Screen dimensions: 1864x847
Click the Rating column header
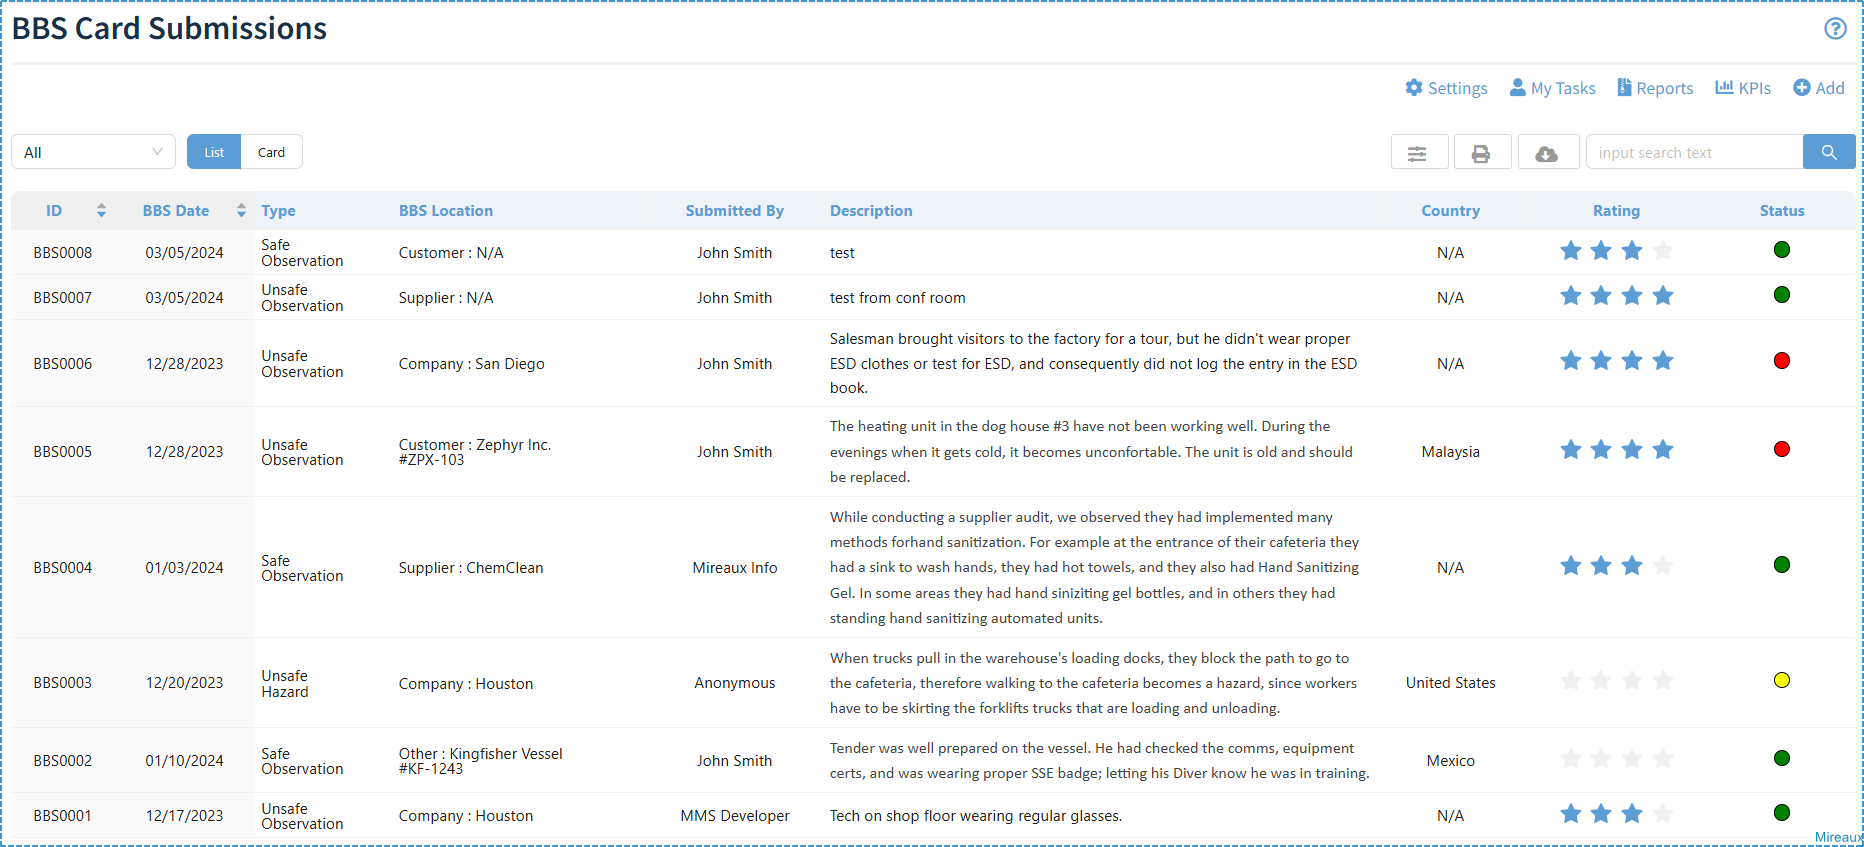1616,211
